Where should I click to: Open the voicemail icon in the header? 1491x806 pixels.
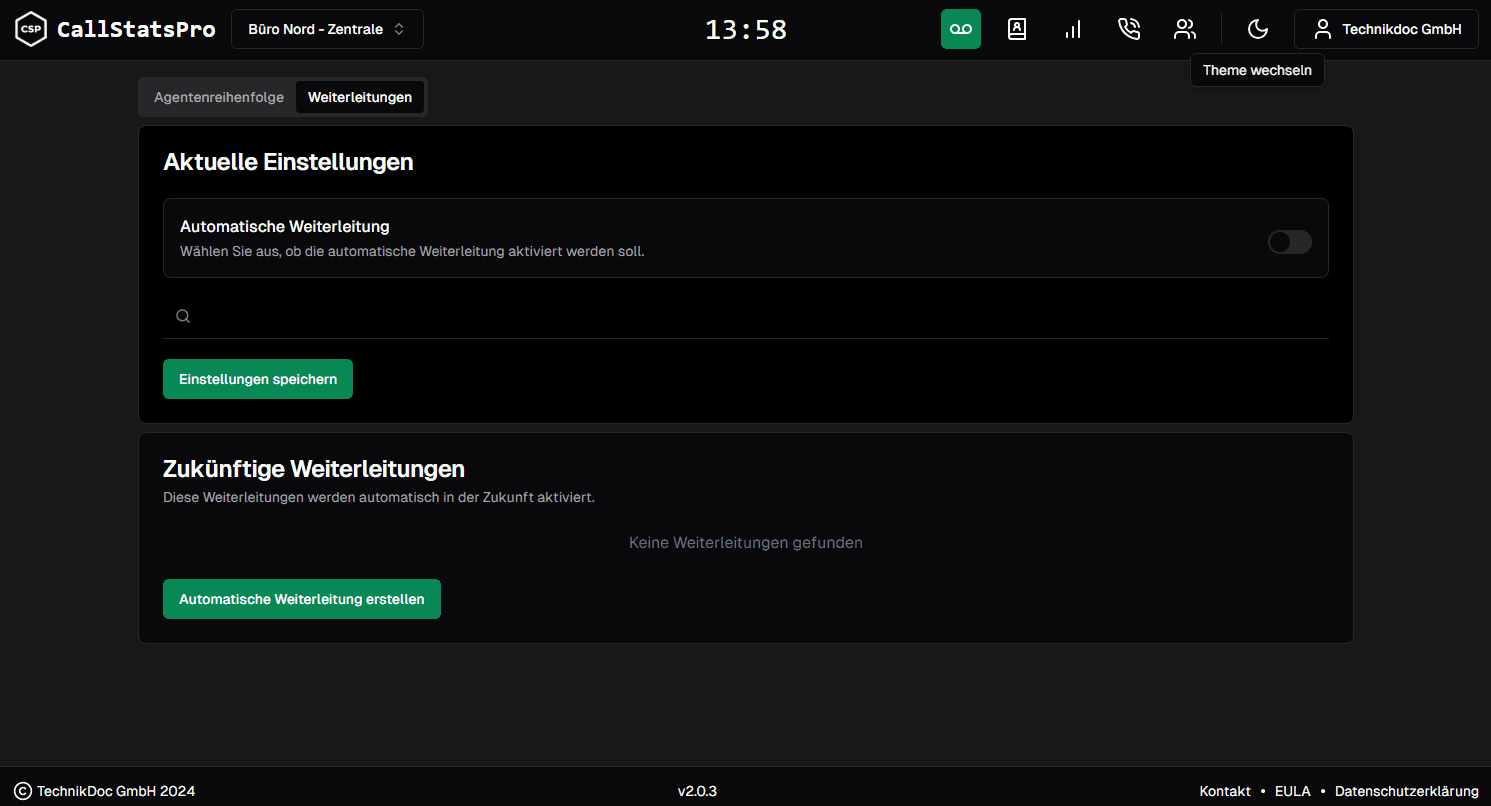960,29
